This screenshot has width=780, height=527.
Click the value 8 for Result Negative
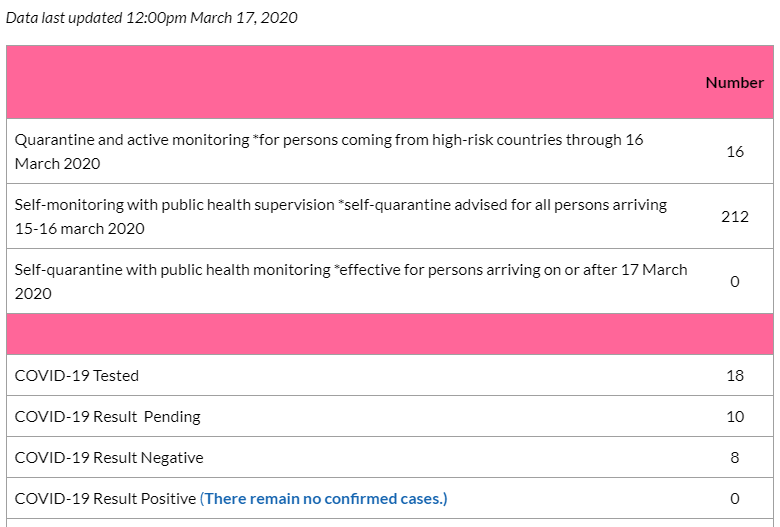[735, 458]
